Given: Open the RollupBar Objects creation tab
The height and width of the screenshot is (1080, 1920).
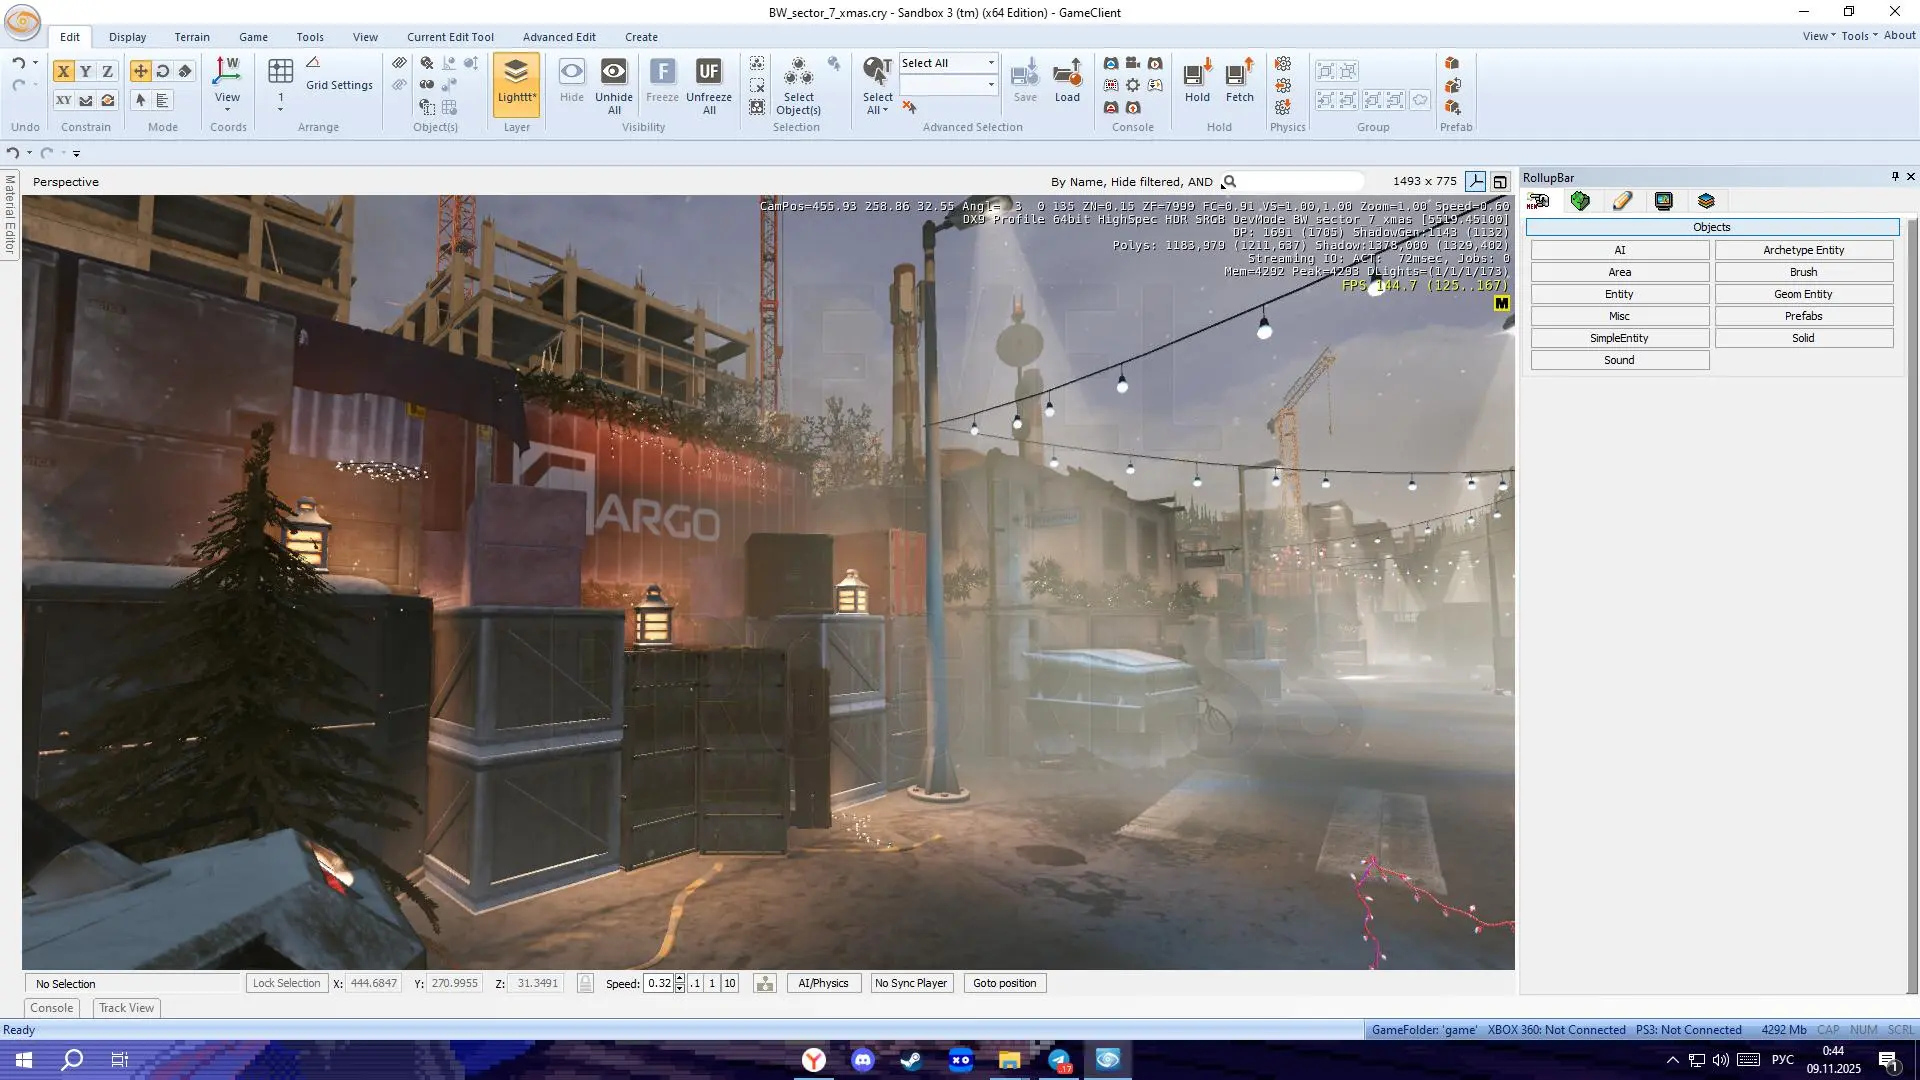Looking at the screenshot, I should coord(1538,201).
